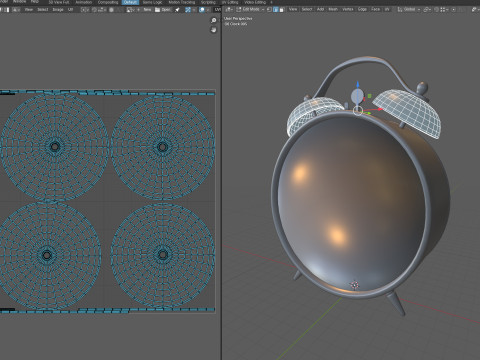Browse image datablock dropdown
The image size is (480, 360).
(x=130, y=10)
